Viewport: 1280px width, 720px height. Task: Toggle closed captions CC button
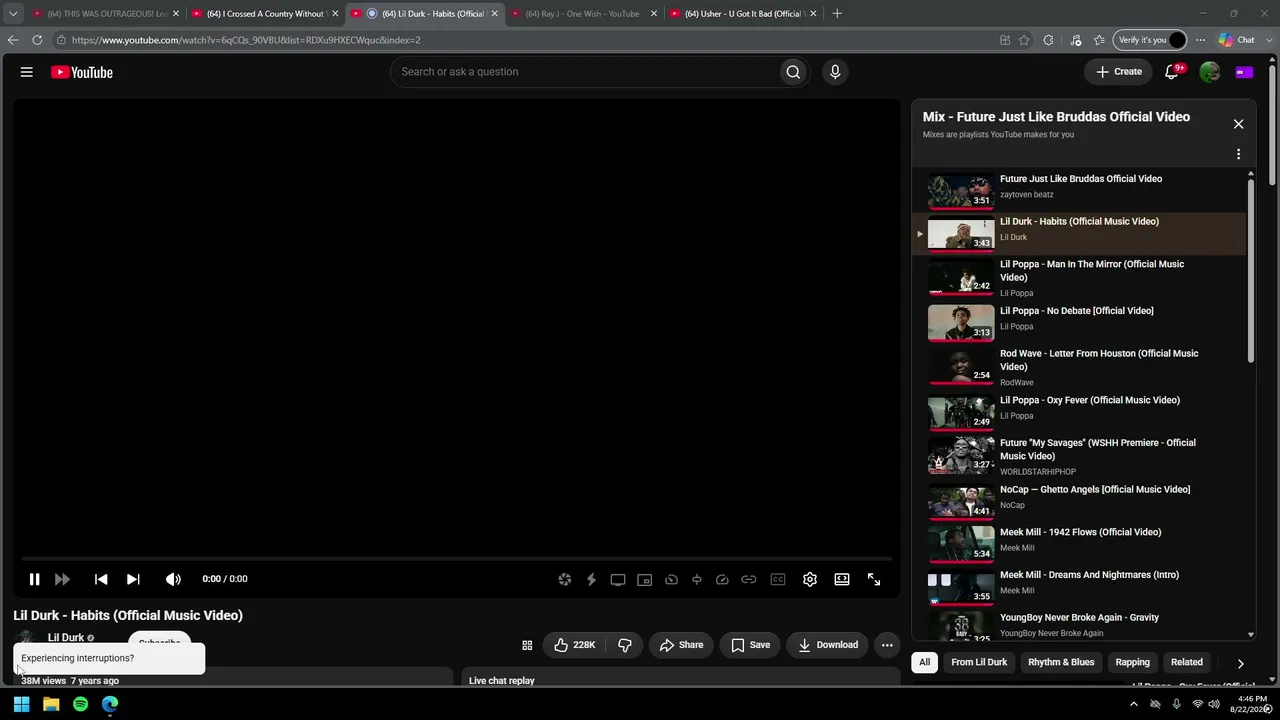pyautogui.click(x=778, y=580)
